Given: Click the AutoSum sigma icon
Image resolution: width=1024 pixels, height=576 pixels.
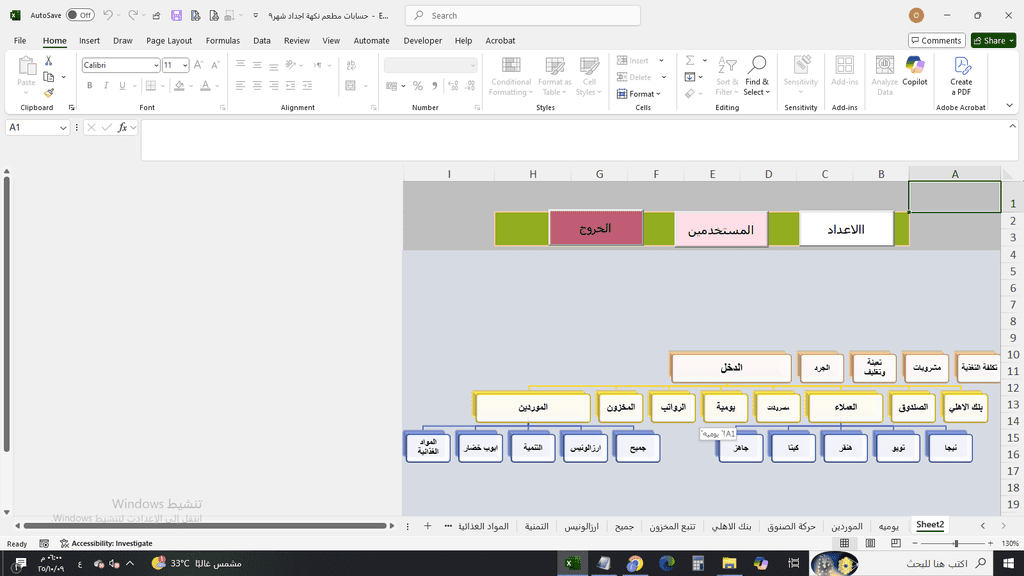Looking at the screenshot, I should tap(689, 61).
